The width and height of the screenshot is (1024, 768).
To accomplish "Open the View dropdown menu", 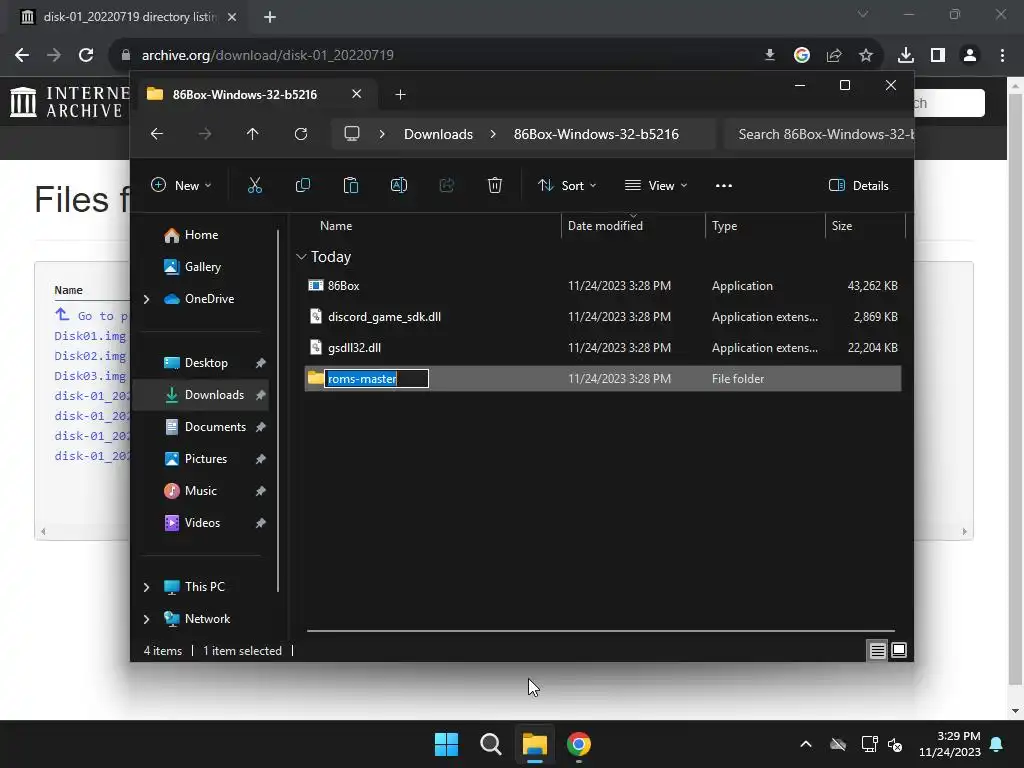I will 656,185.
